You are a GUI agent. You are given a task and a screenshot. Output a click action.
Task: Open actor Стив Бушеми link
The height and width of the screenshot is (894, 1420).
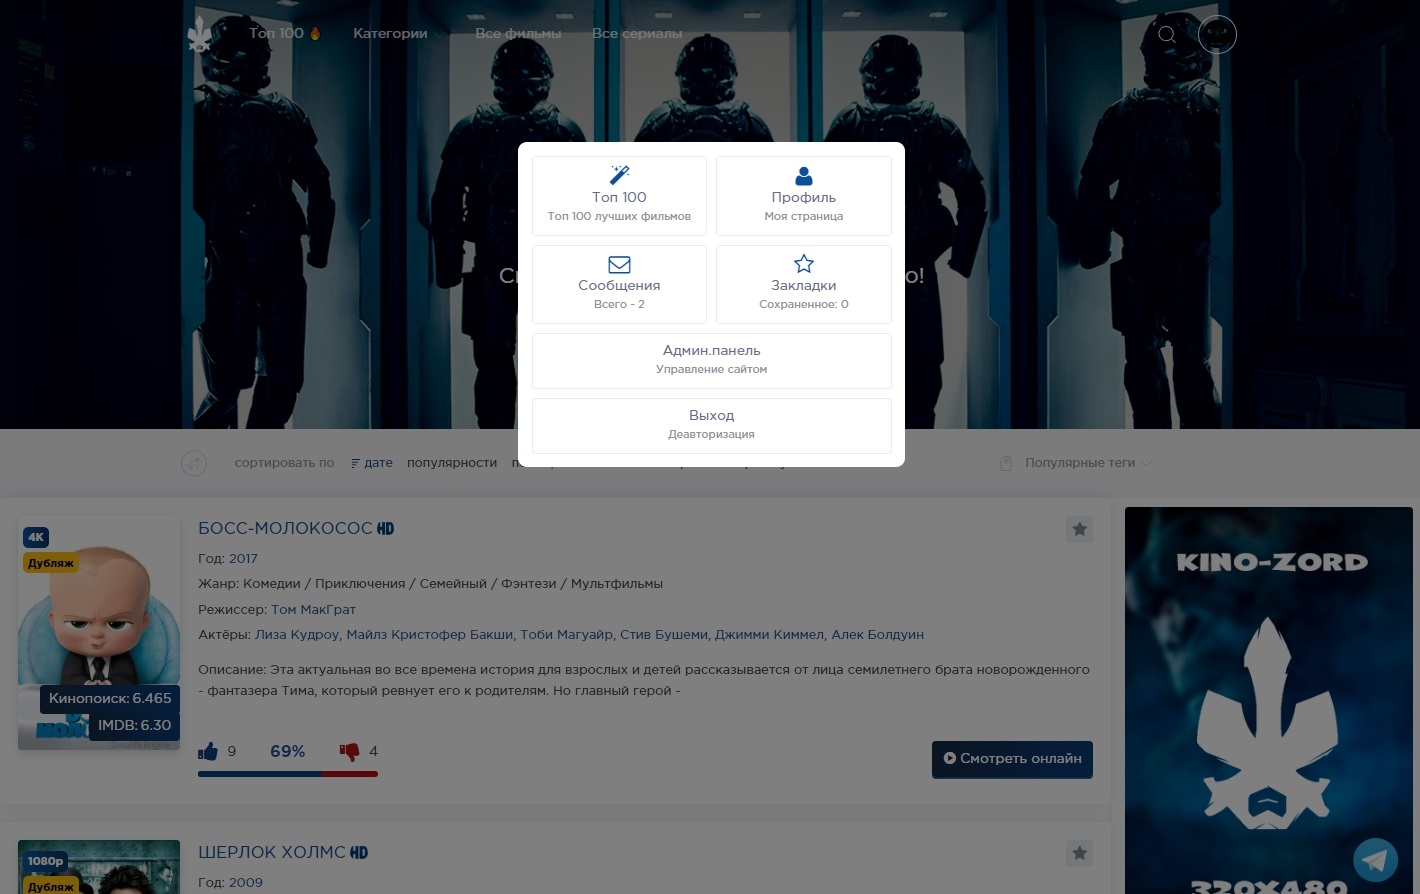point(664,634)
